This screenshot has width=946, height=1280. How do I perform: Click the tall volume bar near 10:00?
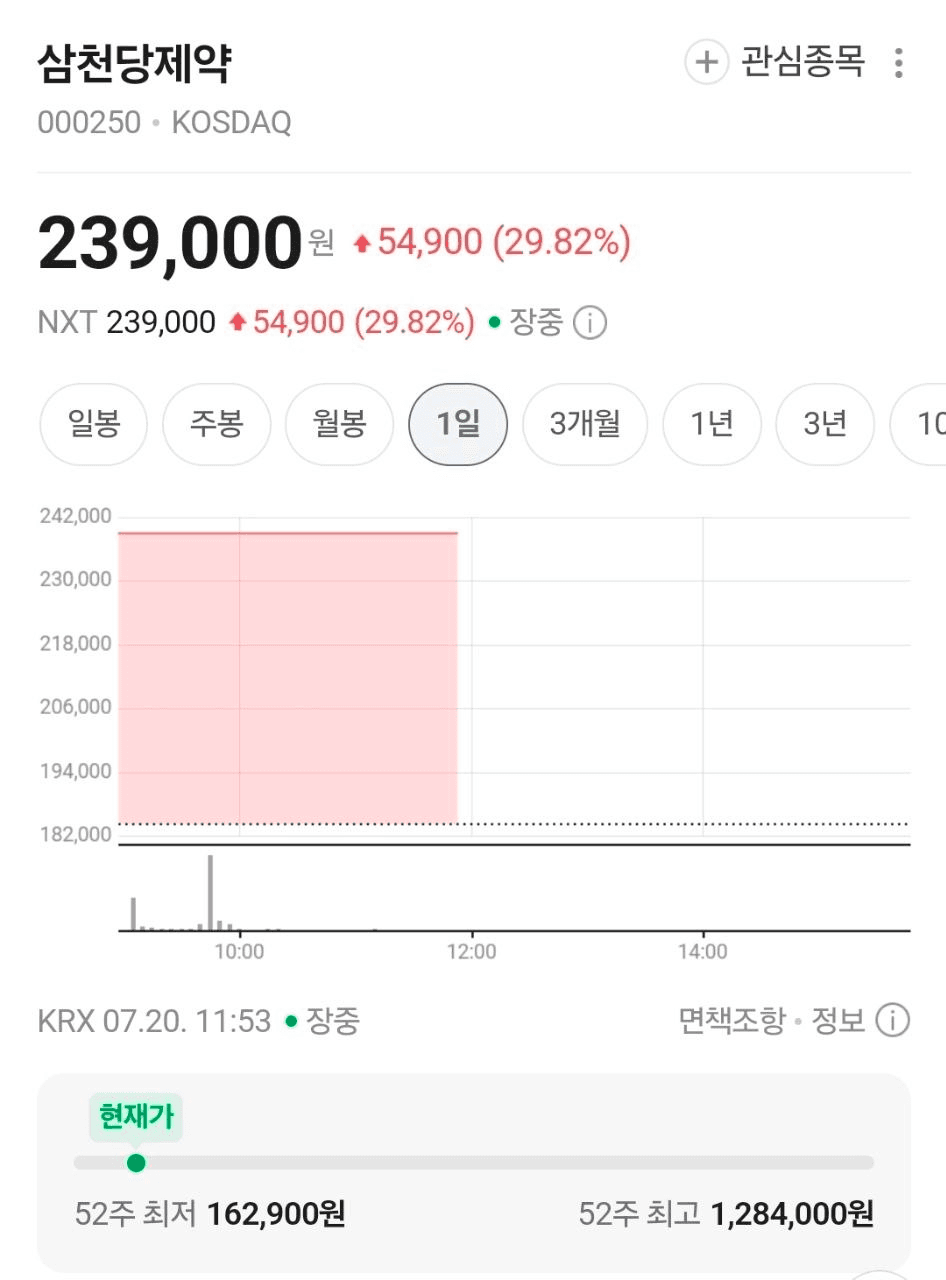point(210,893)
